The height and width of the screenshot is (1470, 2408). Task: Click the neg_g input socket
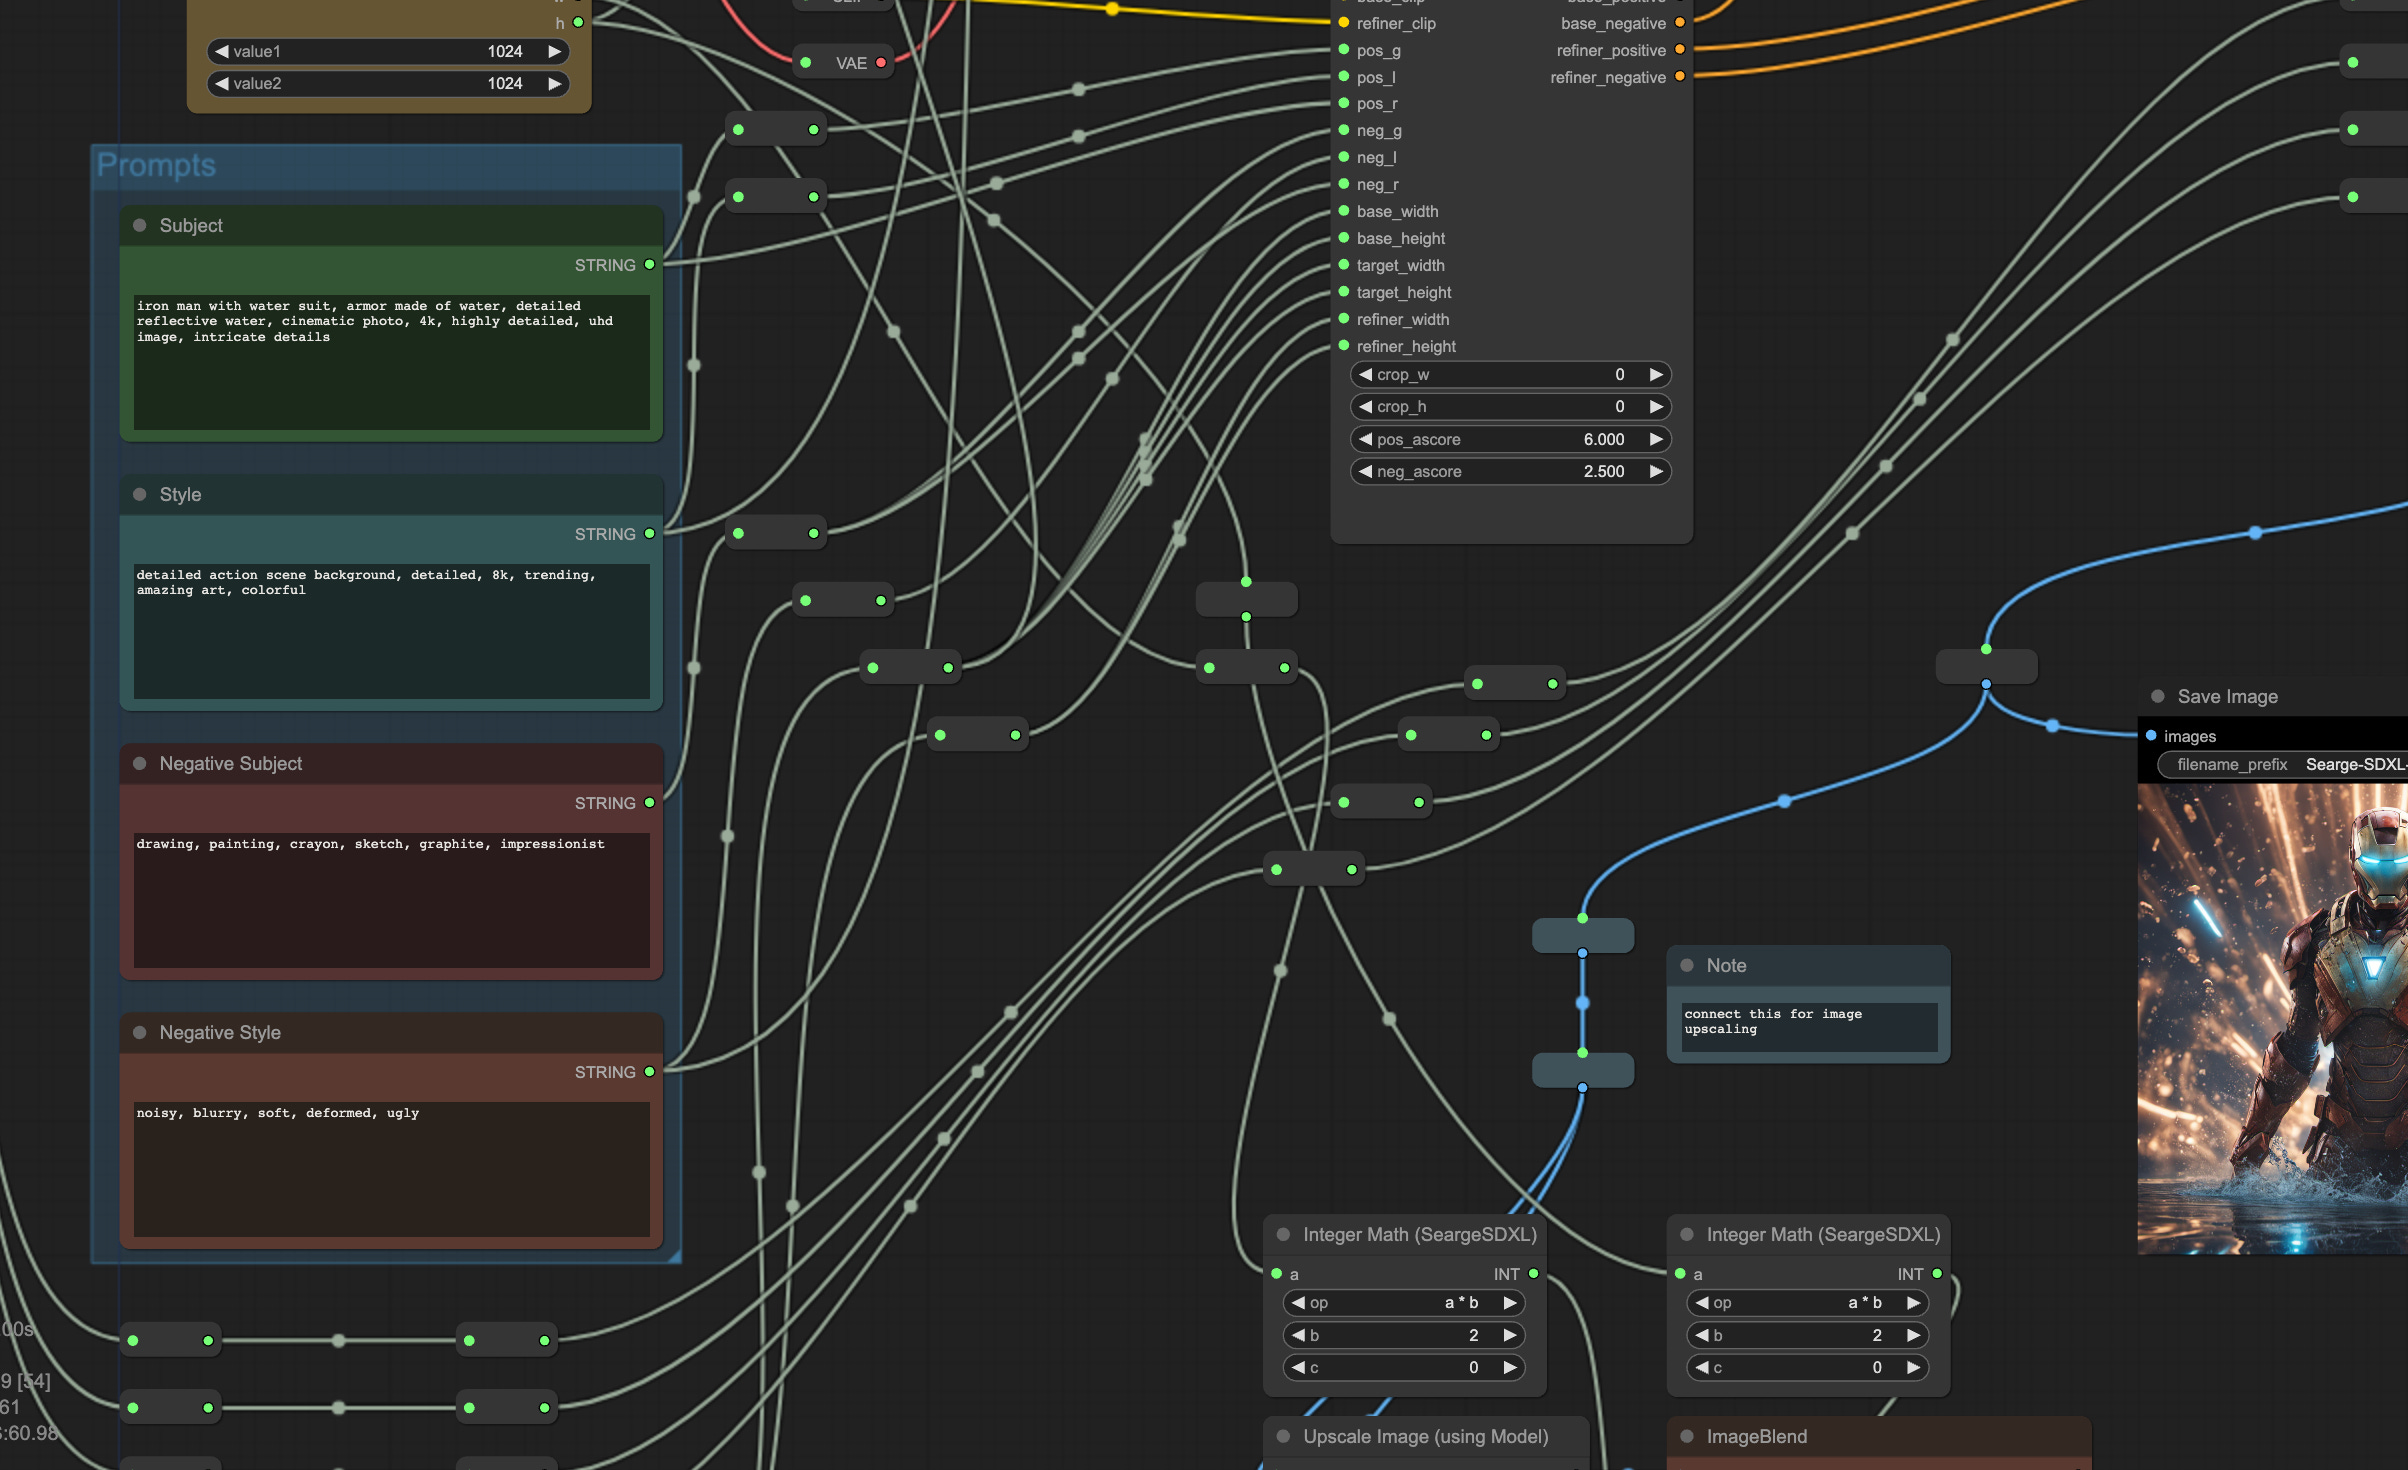1344,130
